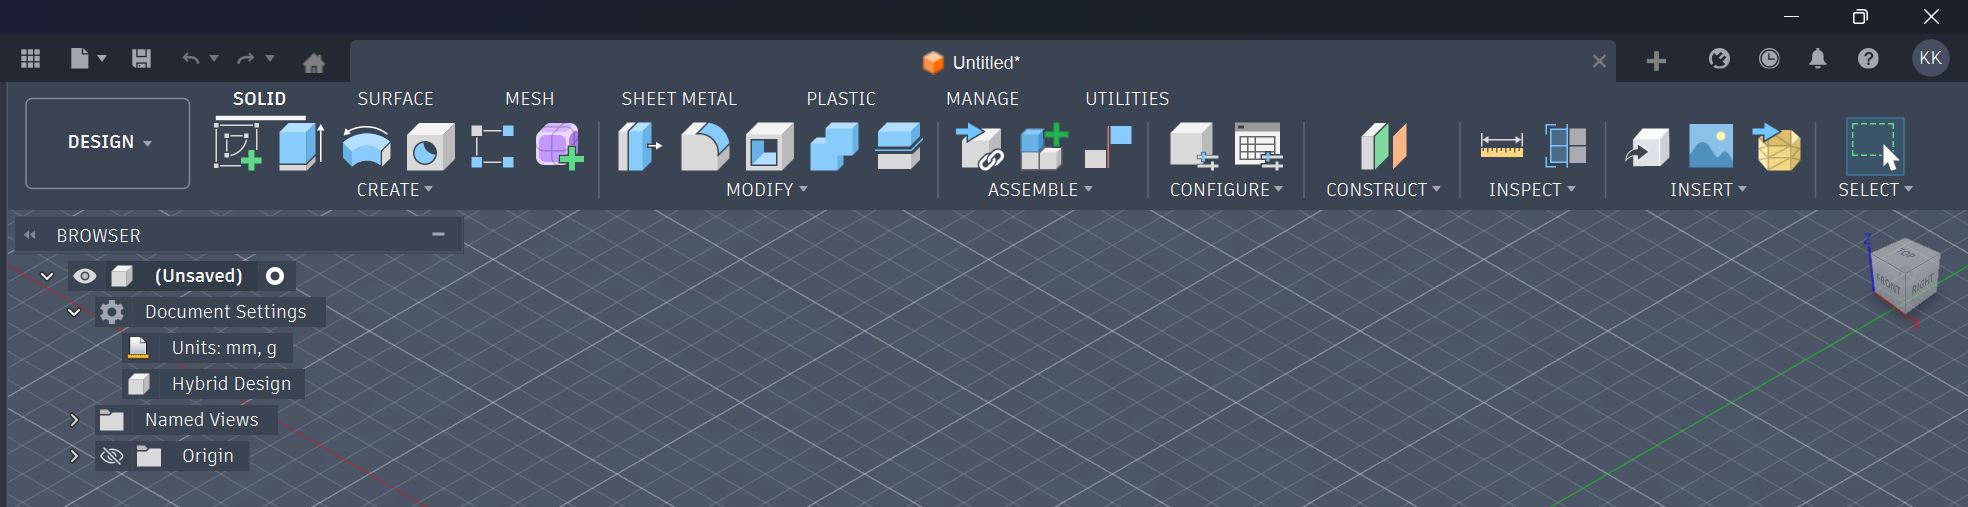Select the Press Pull tool
Image resolution: width=1968 pixels, height=507 pixels.
[x=640, y=146]
